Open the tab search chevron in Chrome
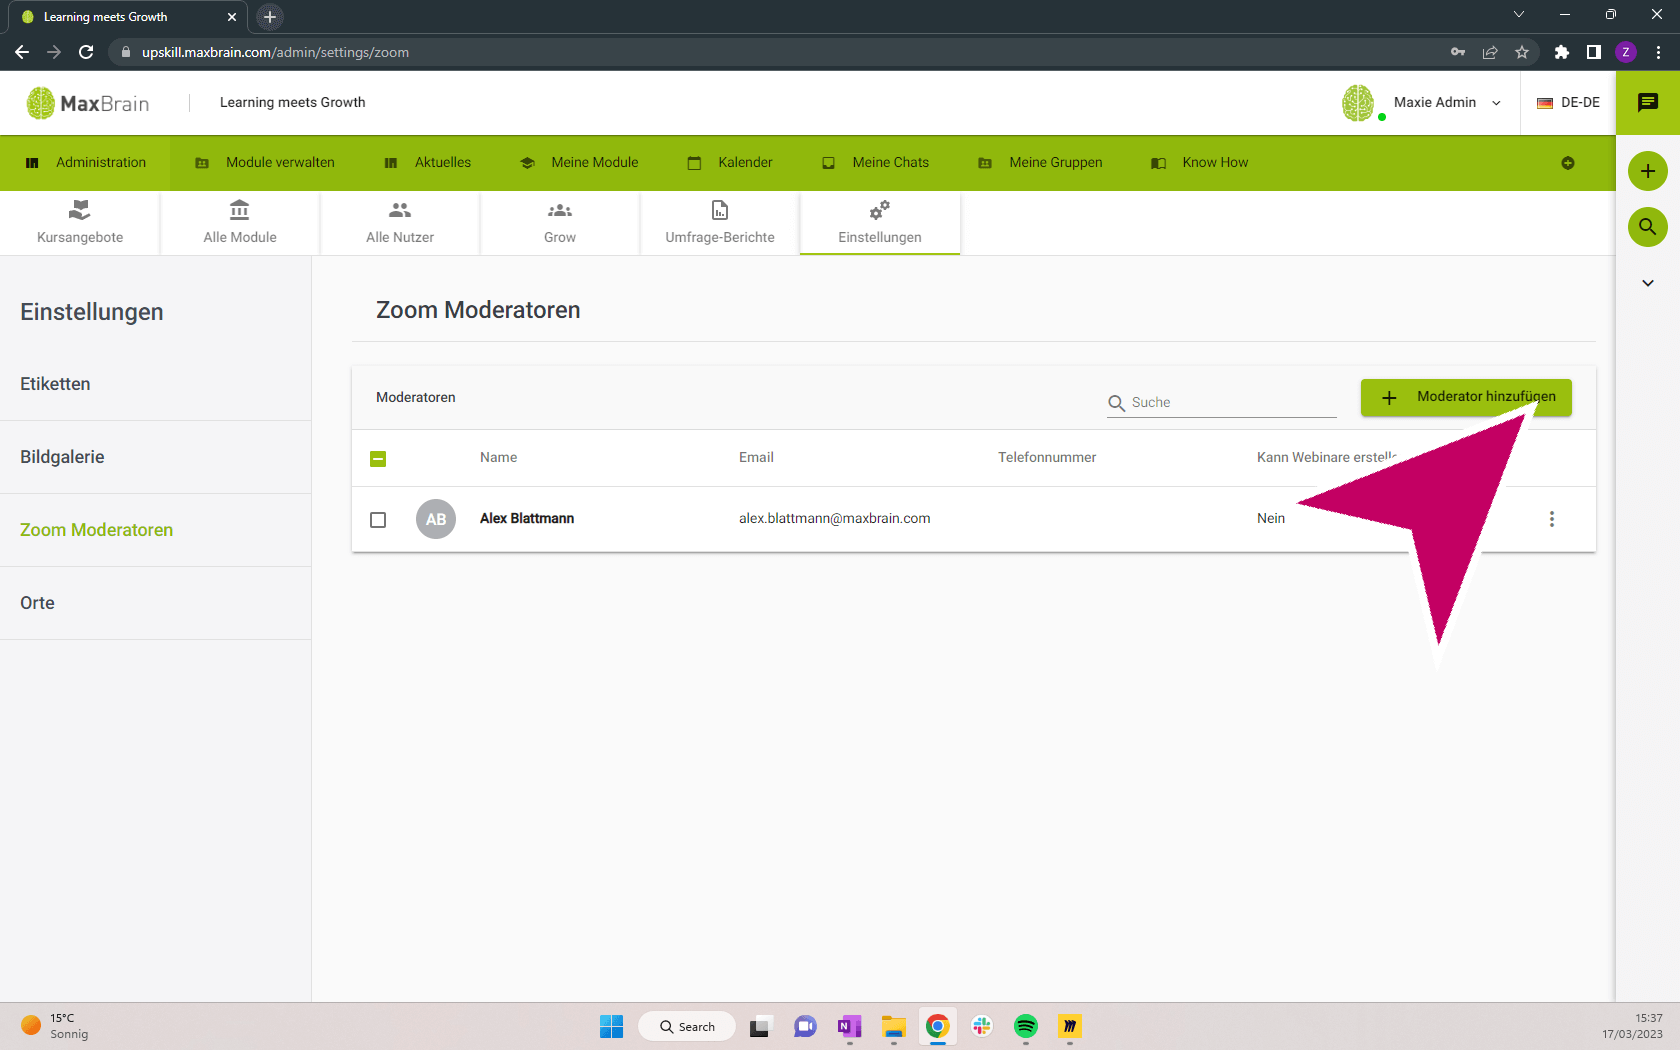 (x=1519, y=14)
